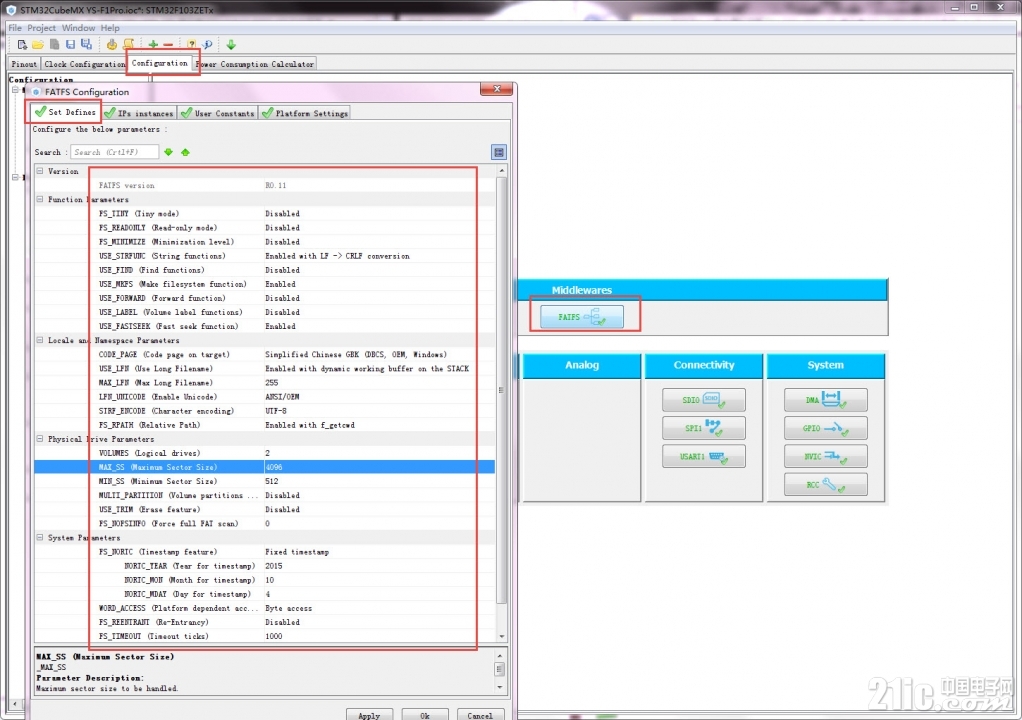Open the NVIC system configuration

click(825, 456)
